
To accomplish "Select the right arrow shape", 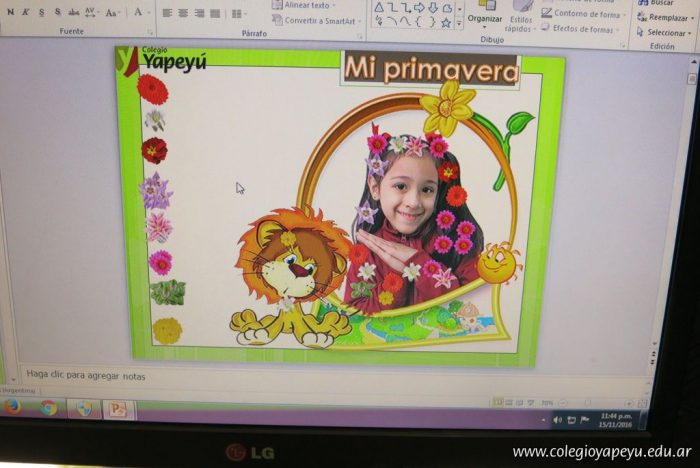I will [x=420, y=8].
